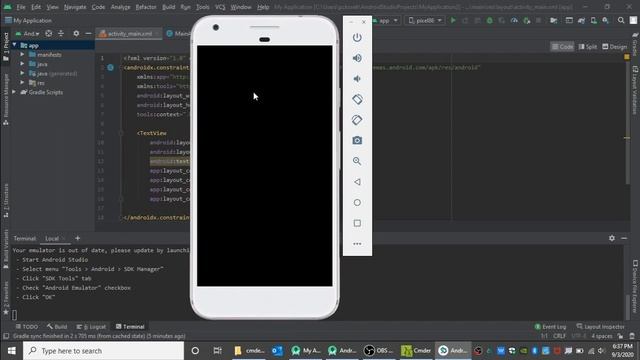Open the Layout Inspector
The image size is (640, 360).
point(600,327)
